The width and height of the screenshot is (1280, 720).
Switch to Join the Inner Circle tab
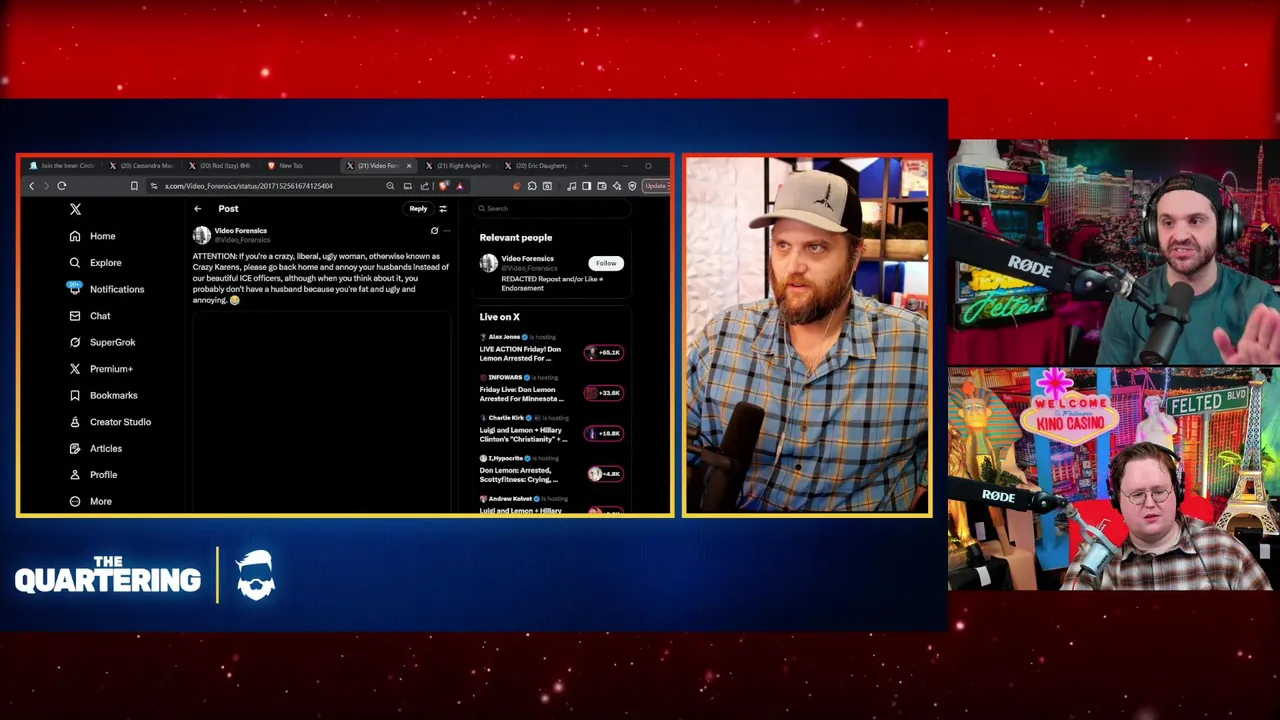(x=63, y=165)
